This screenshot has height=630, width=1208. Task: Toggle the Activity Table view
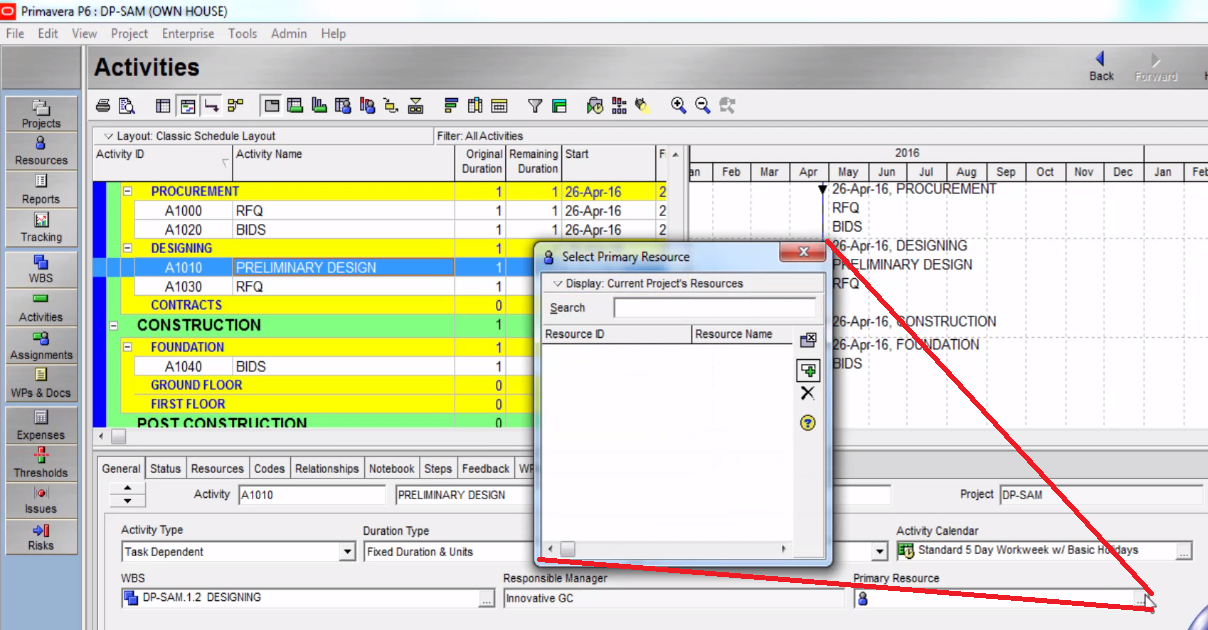pyautogui.click(x=163, y=105)
